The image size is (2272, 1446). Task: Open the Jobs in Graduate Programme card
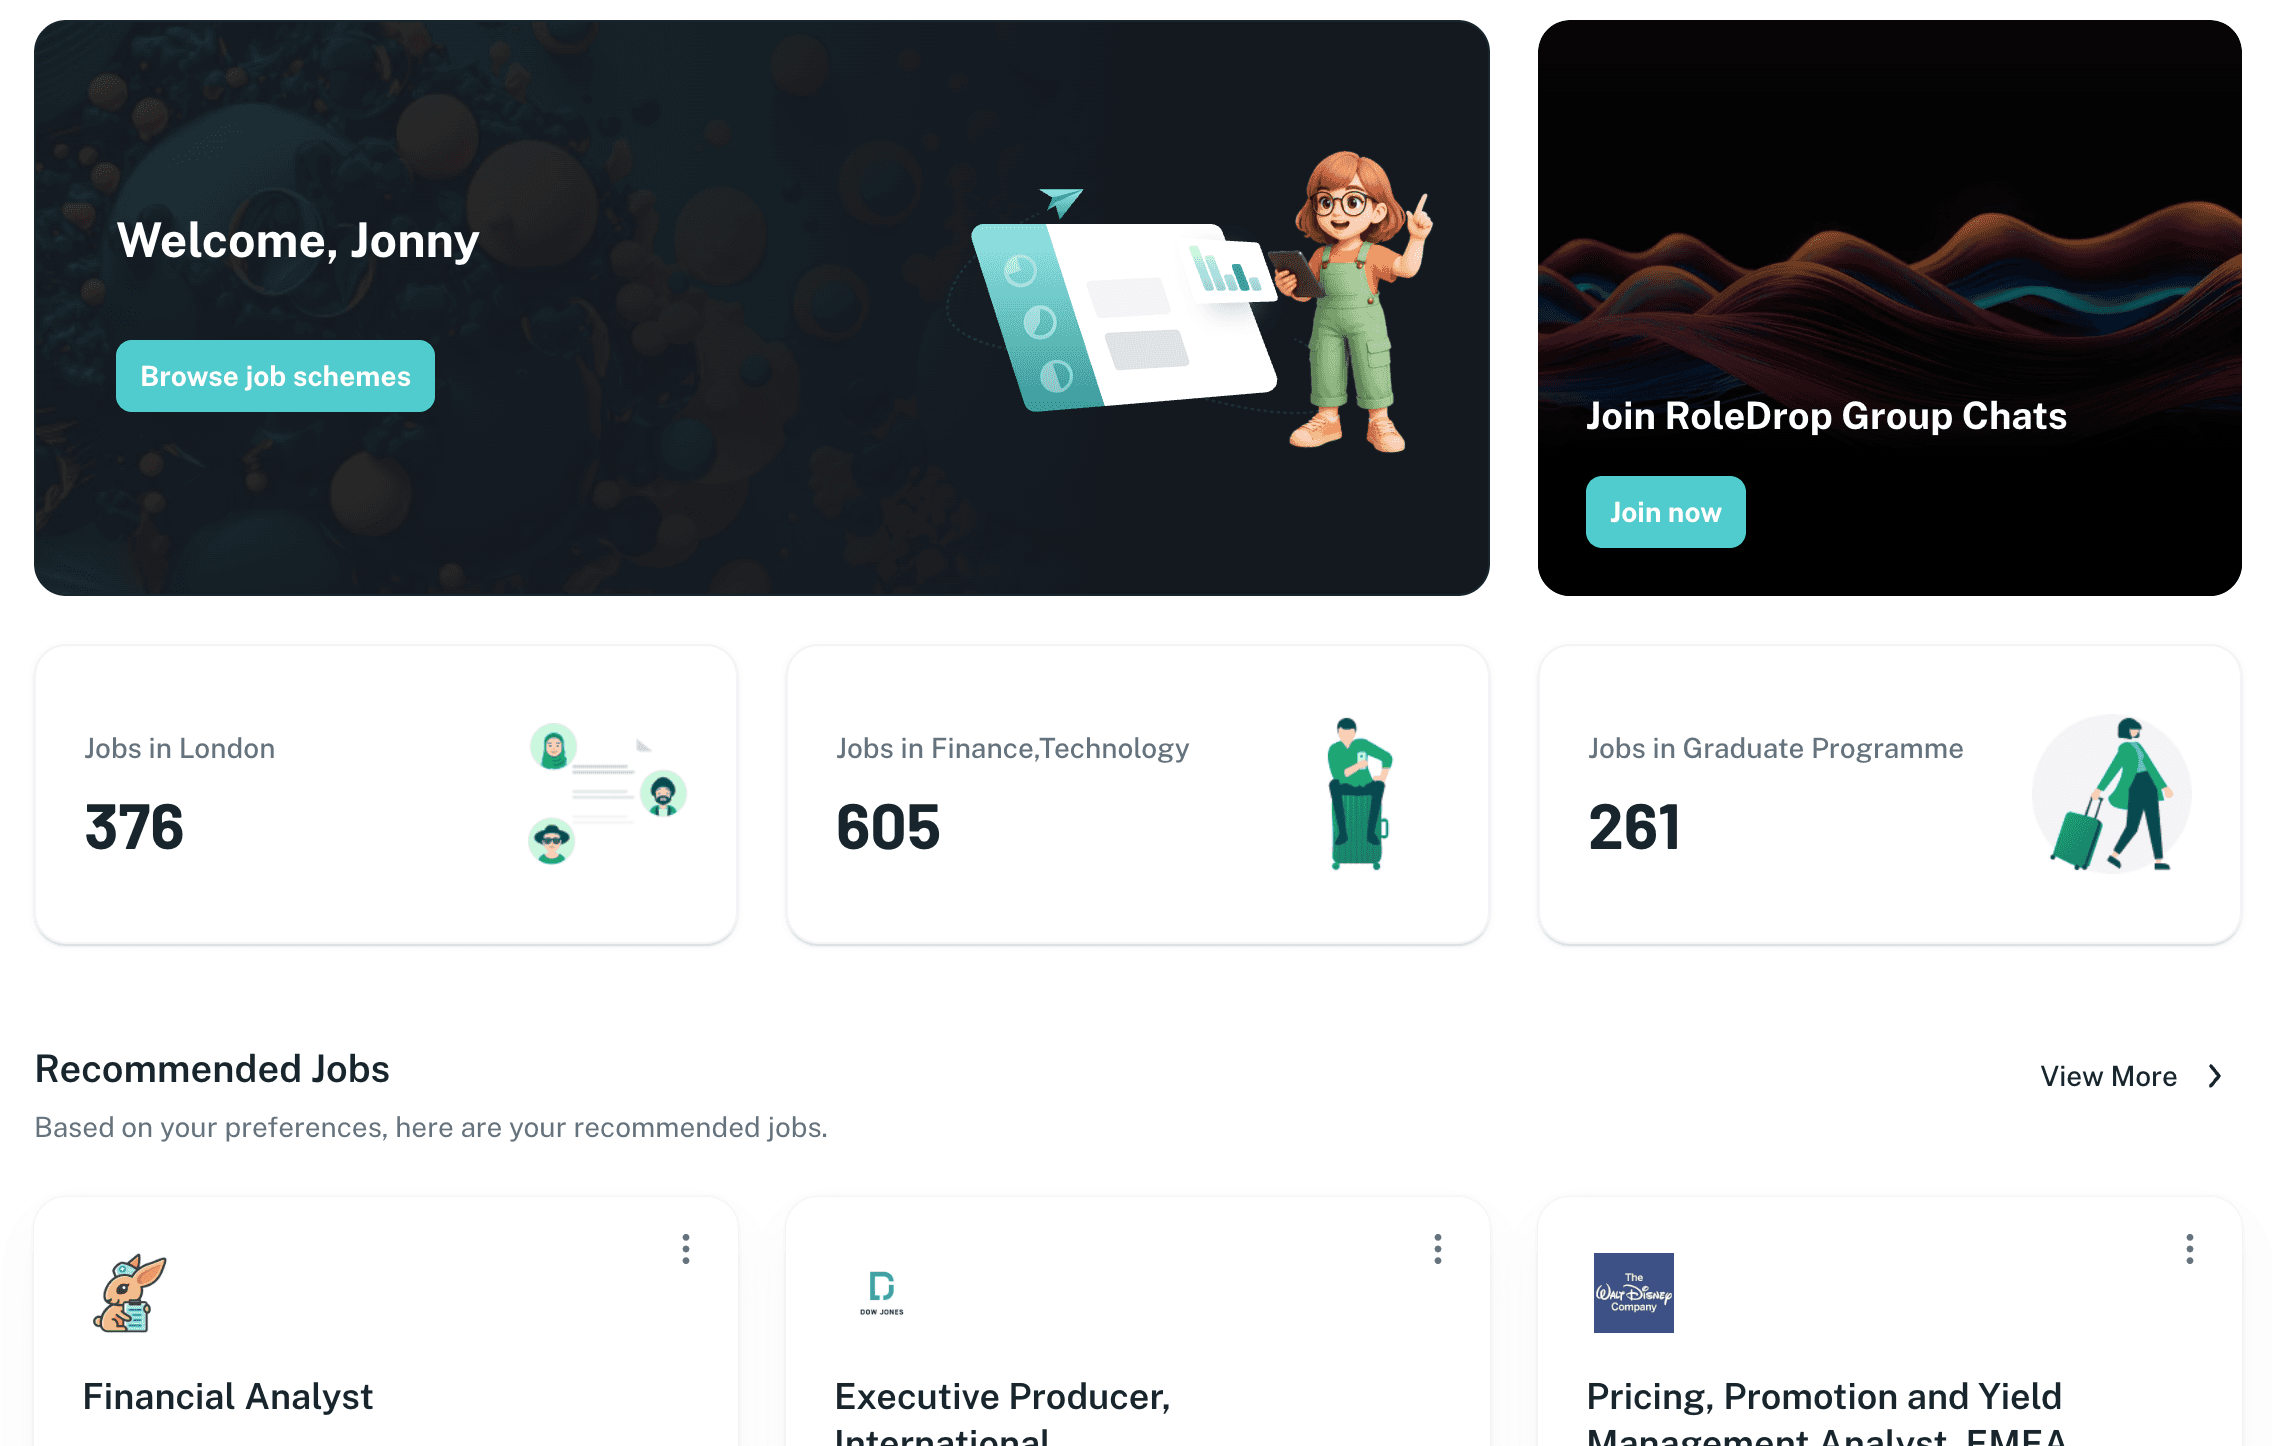(x=1890, y=795)
